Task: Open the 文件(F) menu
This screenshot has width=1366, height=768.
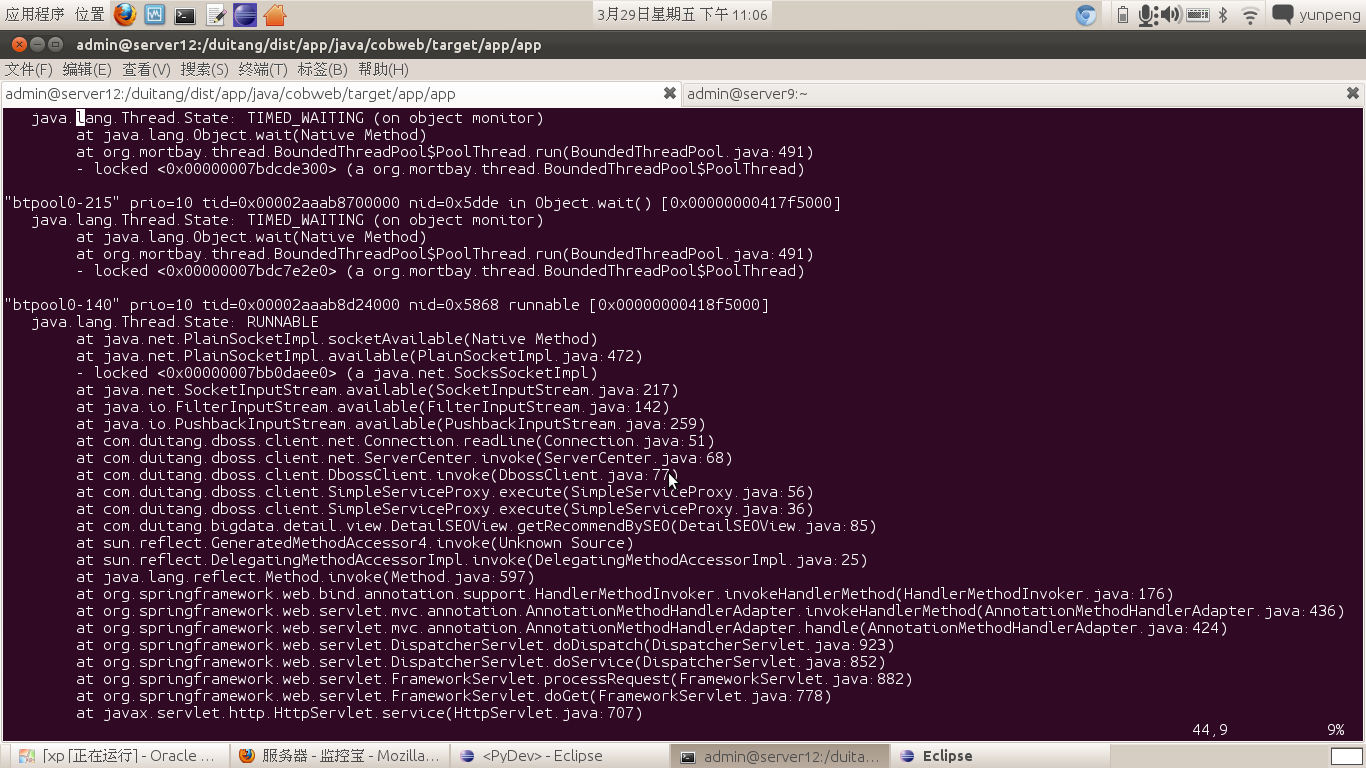Action: pos(29,69)
